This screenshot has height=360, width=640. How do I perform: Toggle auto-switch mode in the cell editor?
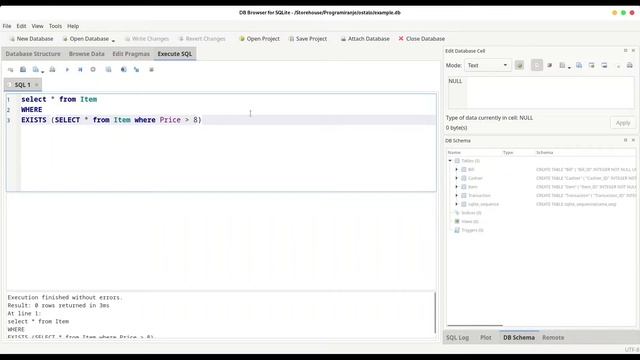click(519, 65)
